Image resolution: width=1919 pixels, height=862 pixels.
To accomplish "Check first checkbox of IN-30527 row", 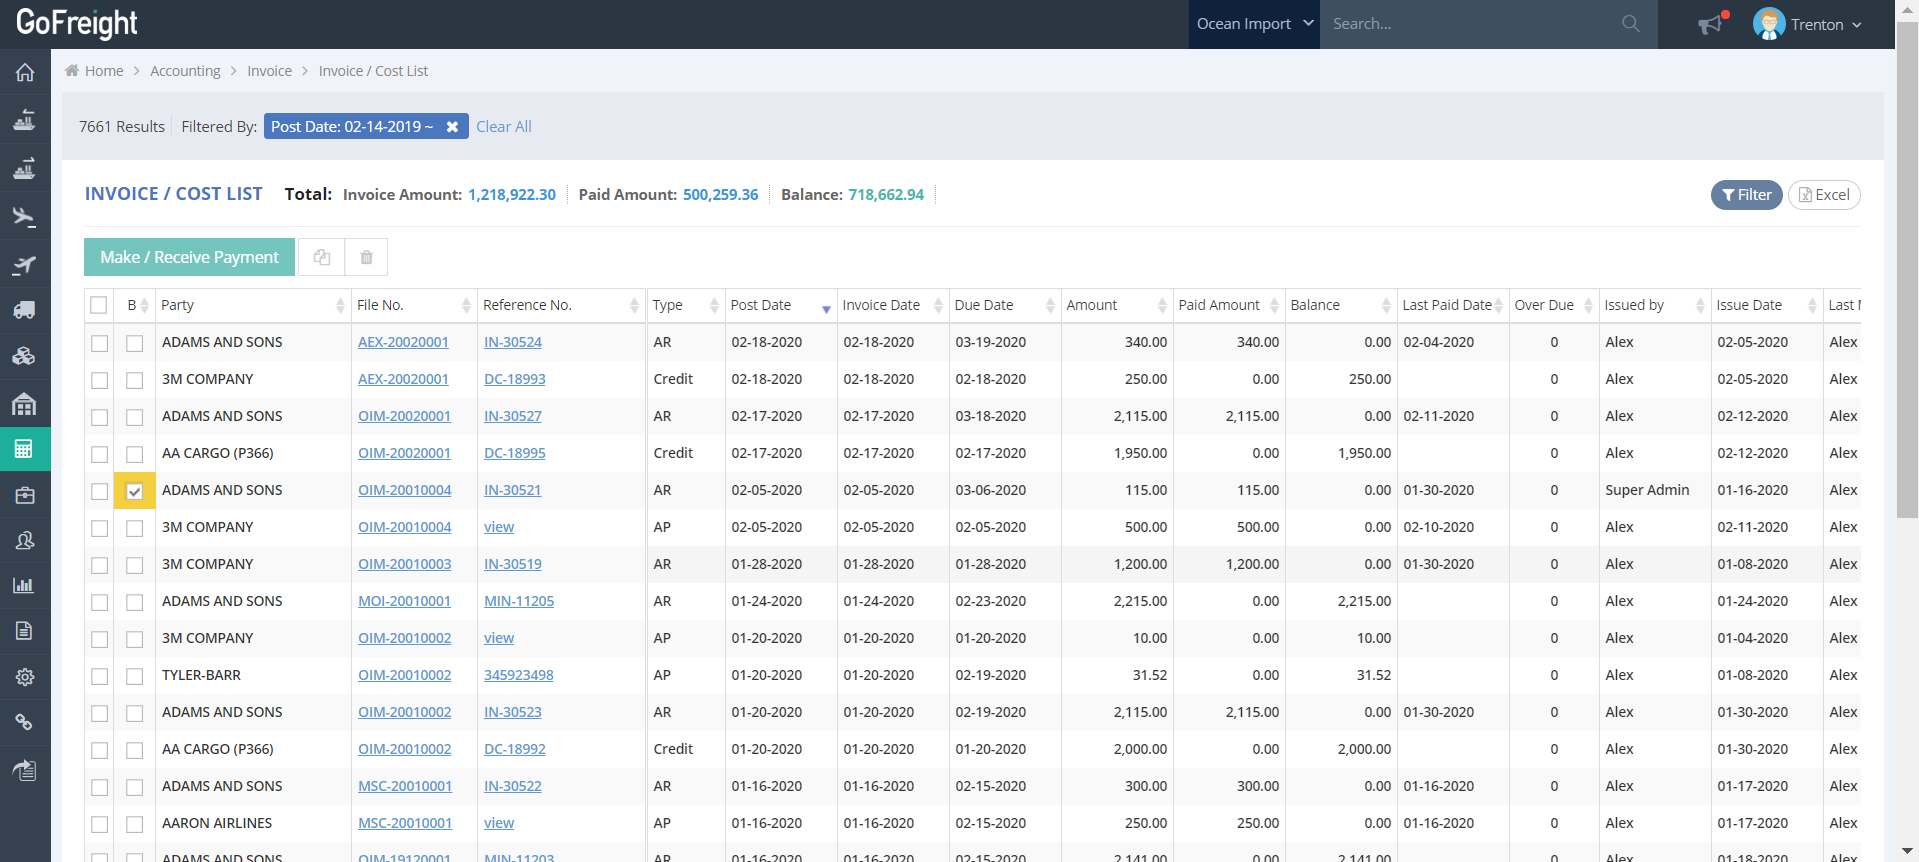I will 99,417.
